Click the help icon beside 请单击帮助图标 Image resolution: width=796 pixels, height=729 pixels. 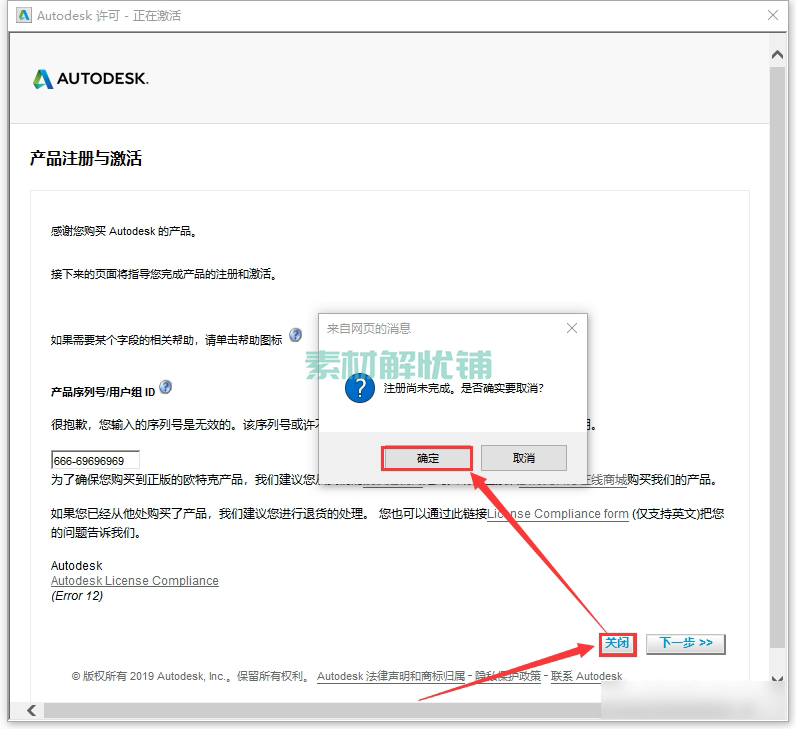tap(295, 335)
